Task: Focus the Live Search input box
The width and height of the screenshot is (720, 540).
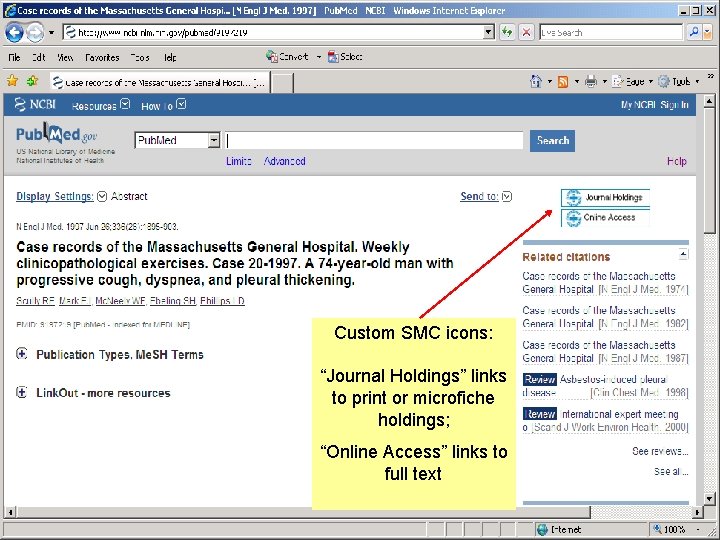Action: click(611, 32)
